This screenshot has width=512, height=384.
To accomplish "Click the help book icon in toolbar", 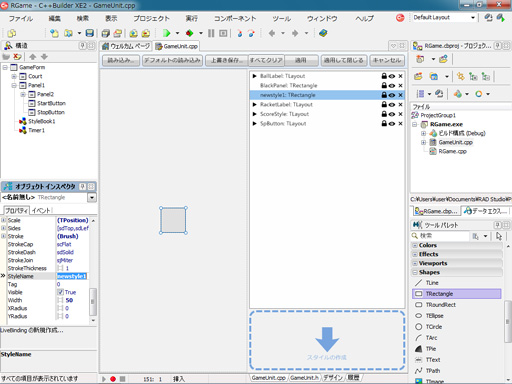I will pyautogui.click(x=323, y=33).
